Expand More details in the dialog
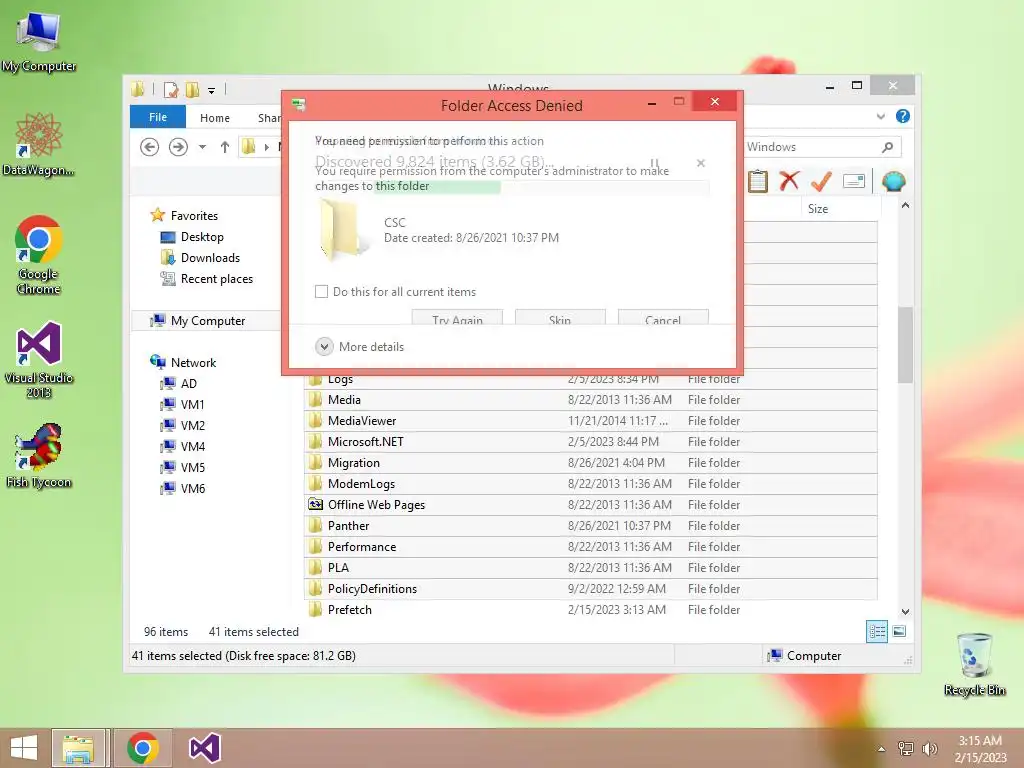The height and width of the screenshot is (768, 1024). [x=360, y=346]
